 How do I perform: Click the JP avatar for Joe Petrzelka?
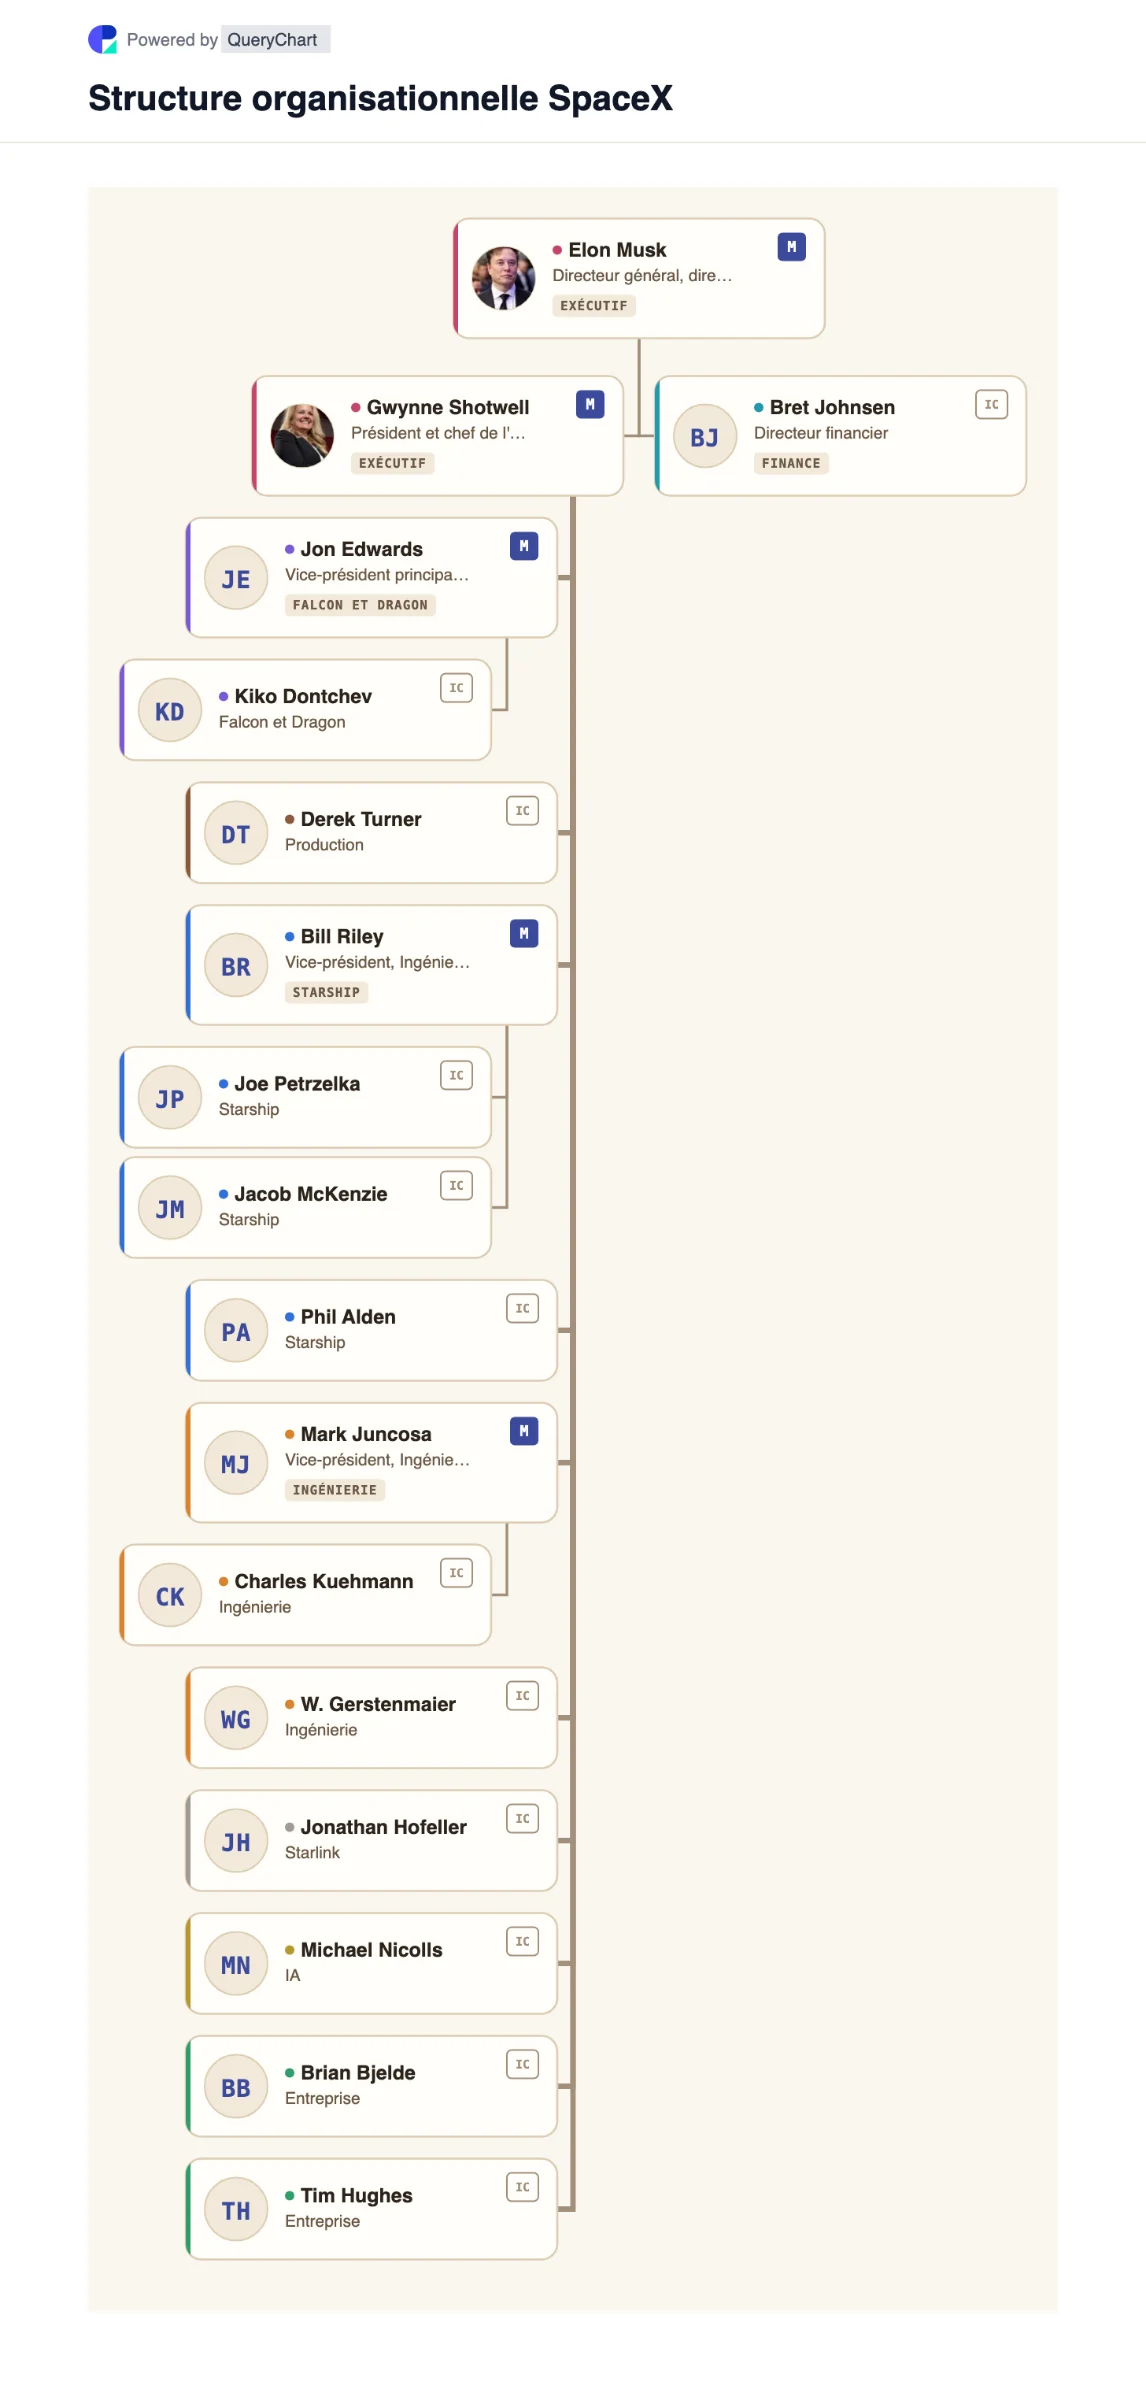click(x=170, y=1098)
